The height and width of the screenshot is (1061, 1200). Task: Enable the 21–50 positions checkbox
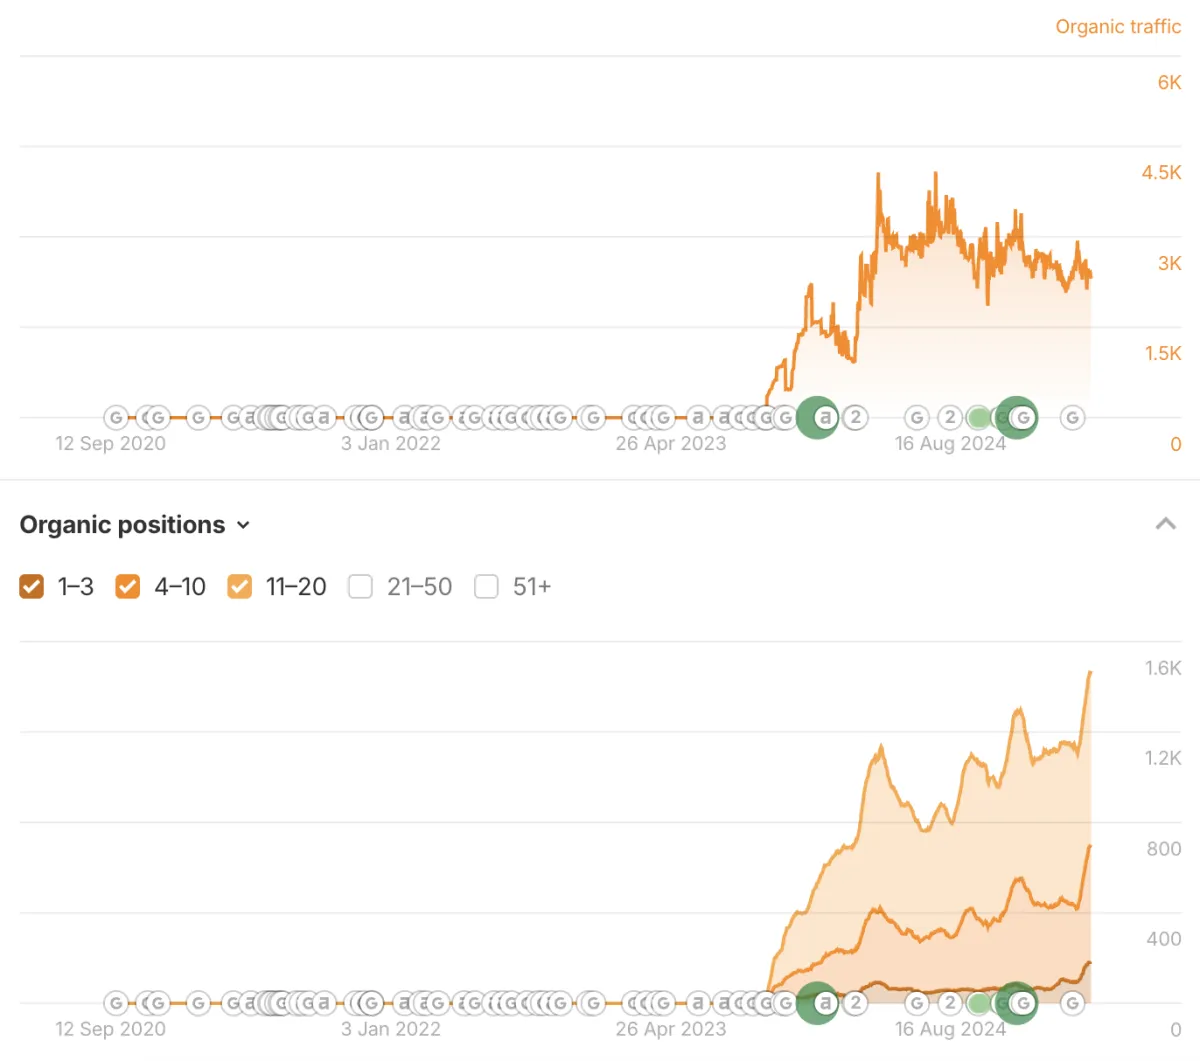point(360,586)
